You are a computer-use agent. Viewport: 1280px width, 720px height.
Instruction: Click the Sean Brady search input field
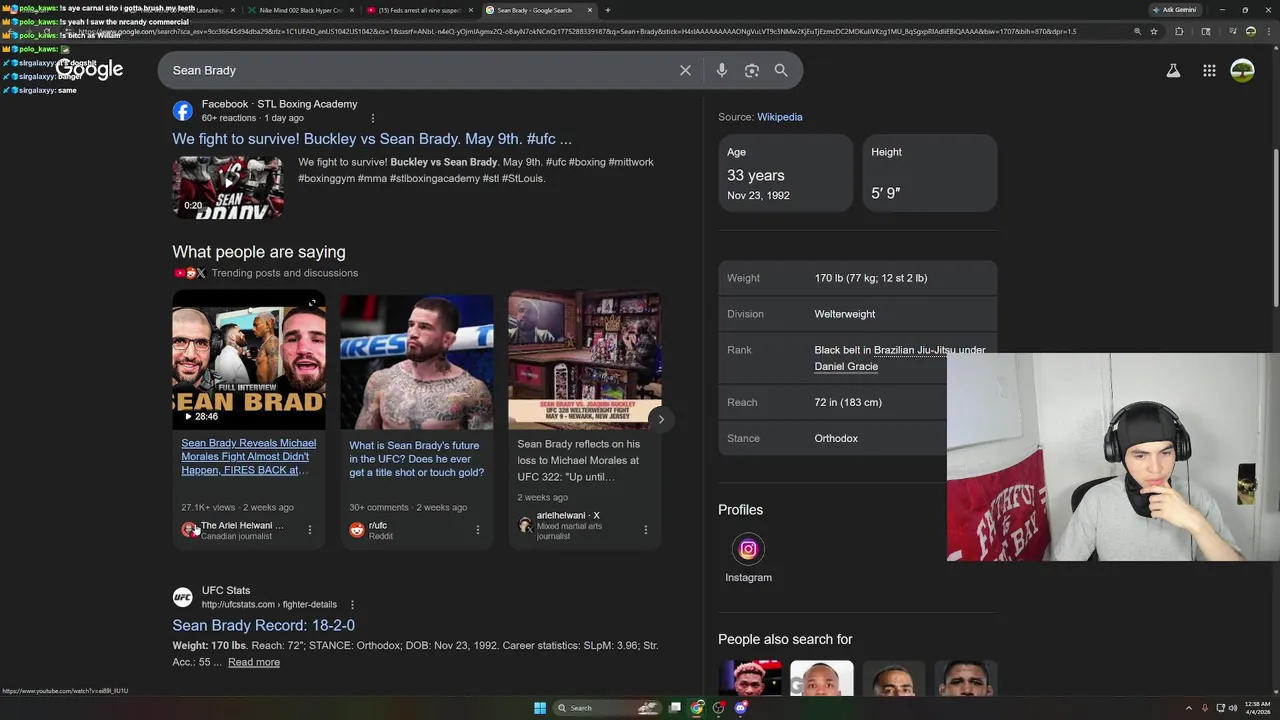(x=420, y=70)
